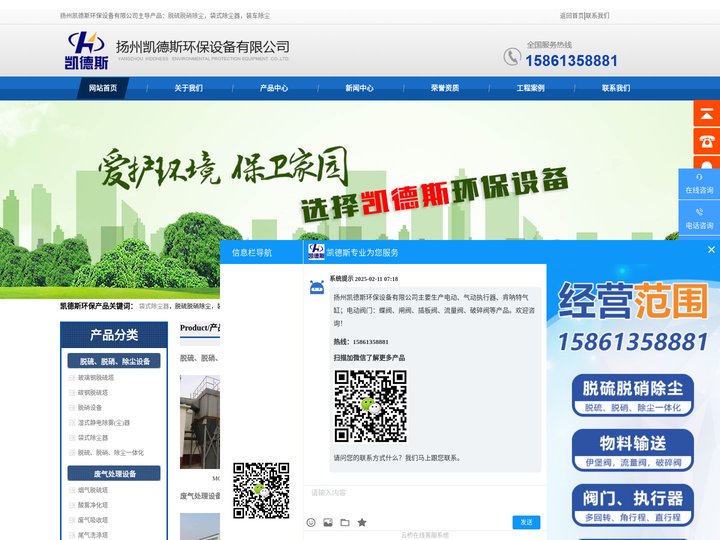Click the 扫描加微信了解更多产品 text in the chat
The width and height of the screenshot is (720, 540).
[369, 358]
